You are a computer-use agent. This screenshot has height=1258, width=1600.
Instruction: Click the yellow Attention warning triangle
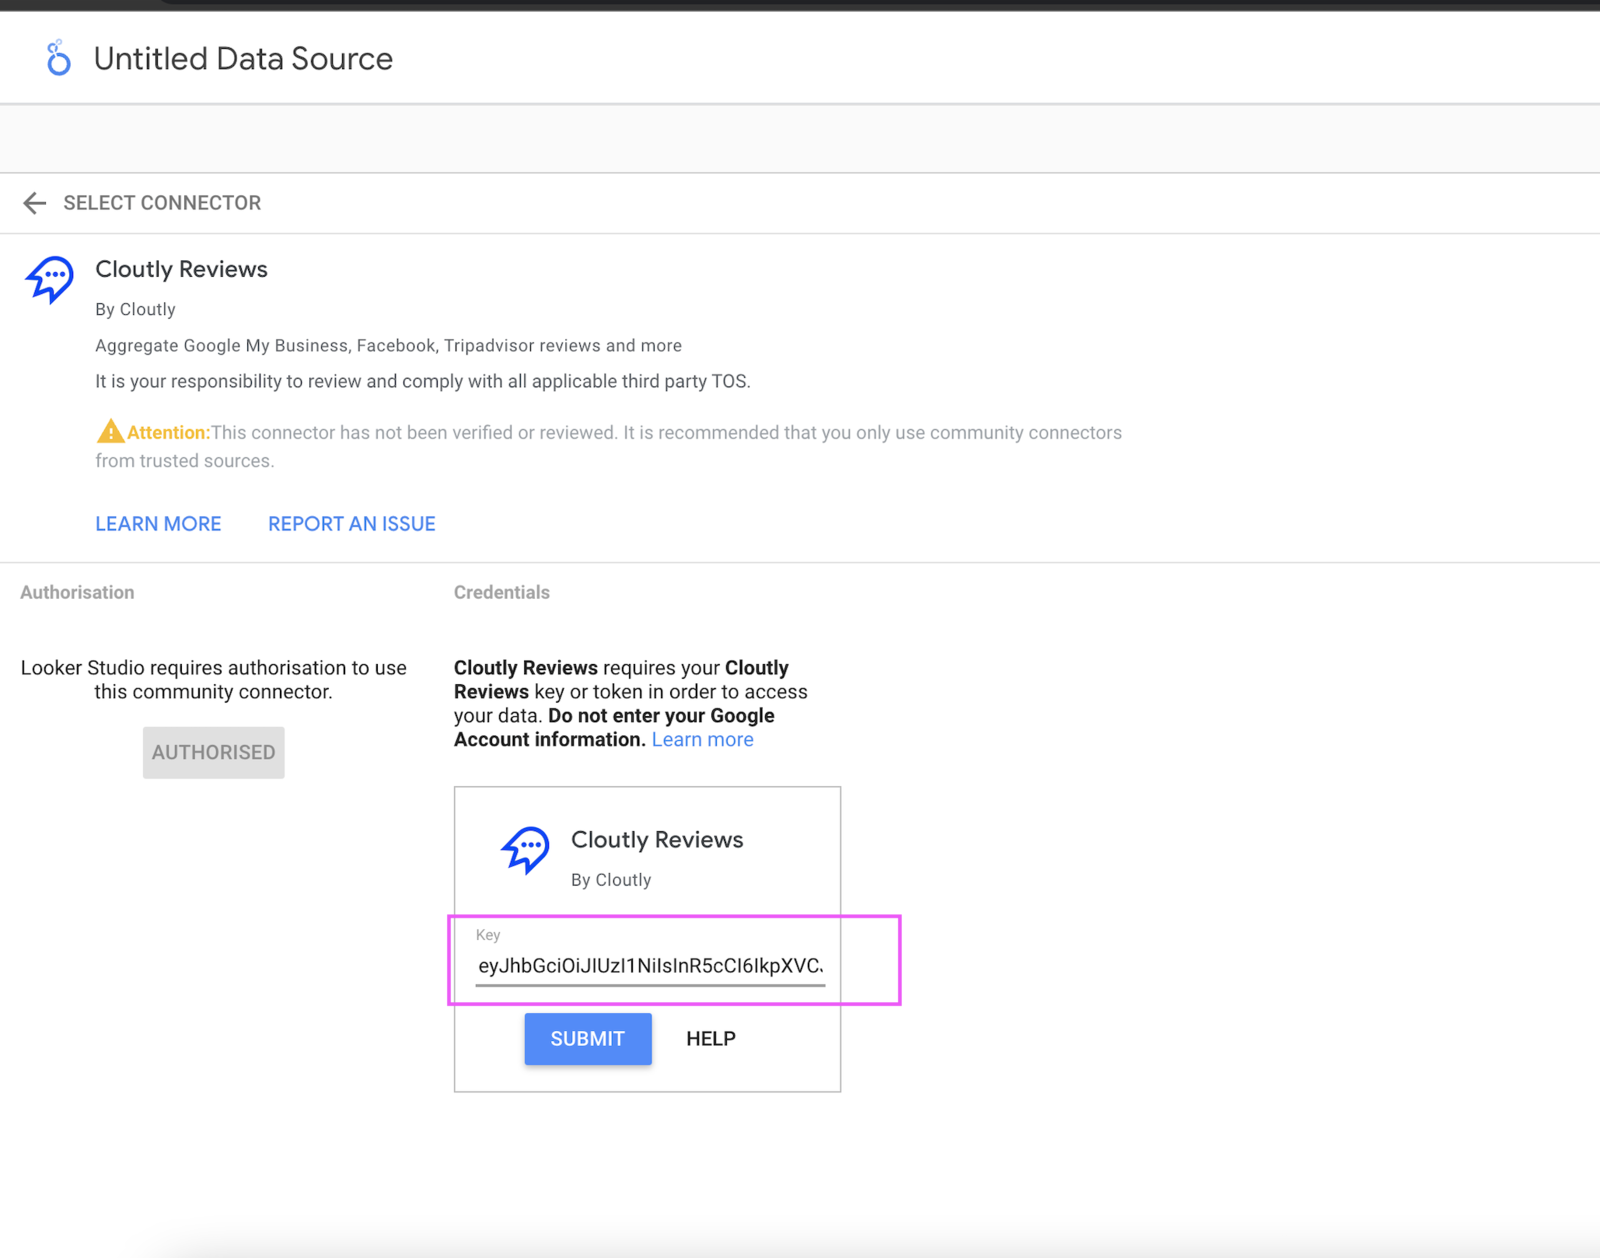[110, 432]
